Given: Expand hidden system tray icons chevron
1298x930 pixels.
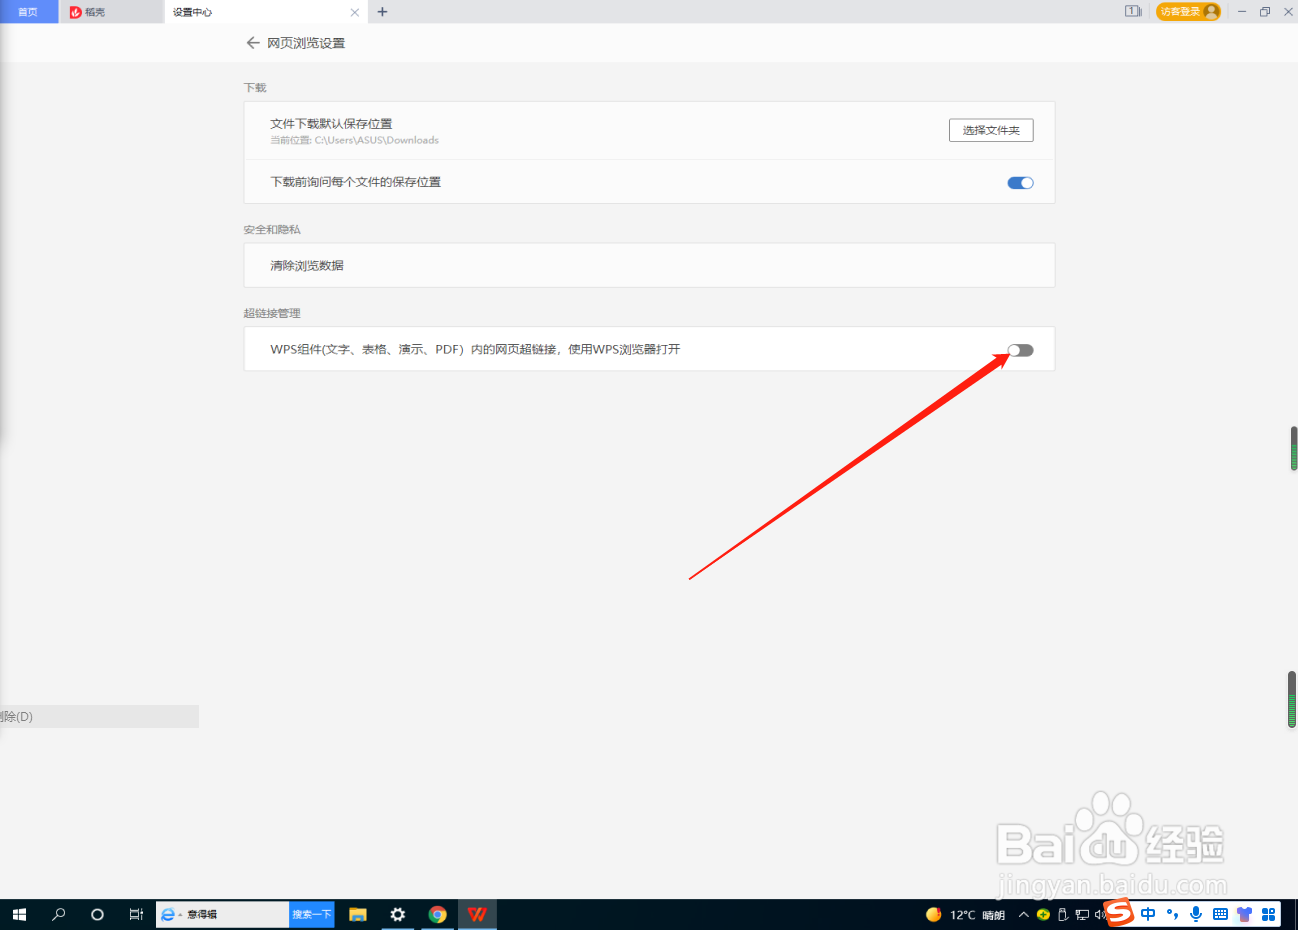Looking at the screenshot, I should pyautogui.click(x=1023, y=913).
